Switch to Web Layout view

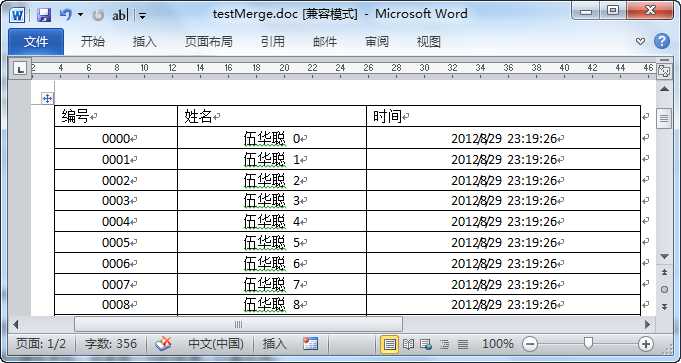pyautogui.click(x=426, y=345)
